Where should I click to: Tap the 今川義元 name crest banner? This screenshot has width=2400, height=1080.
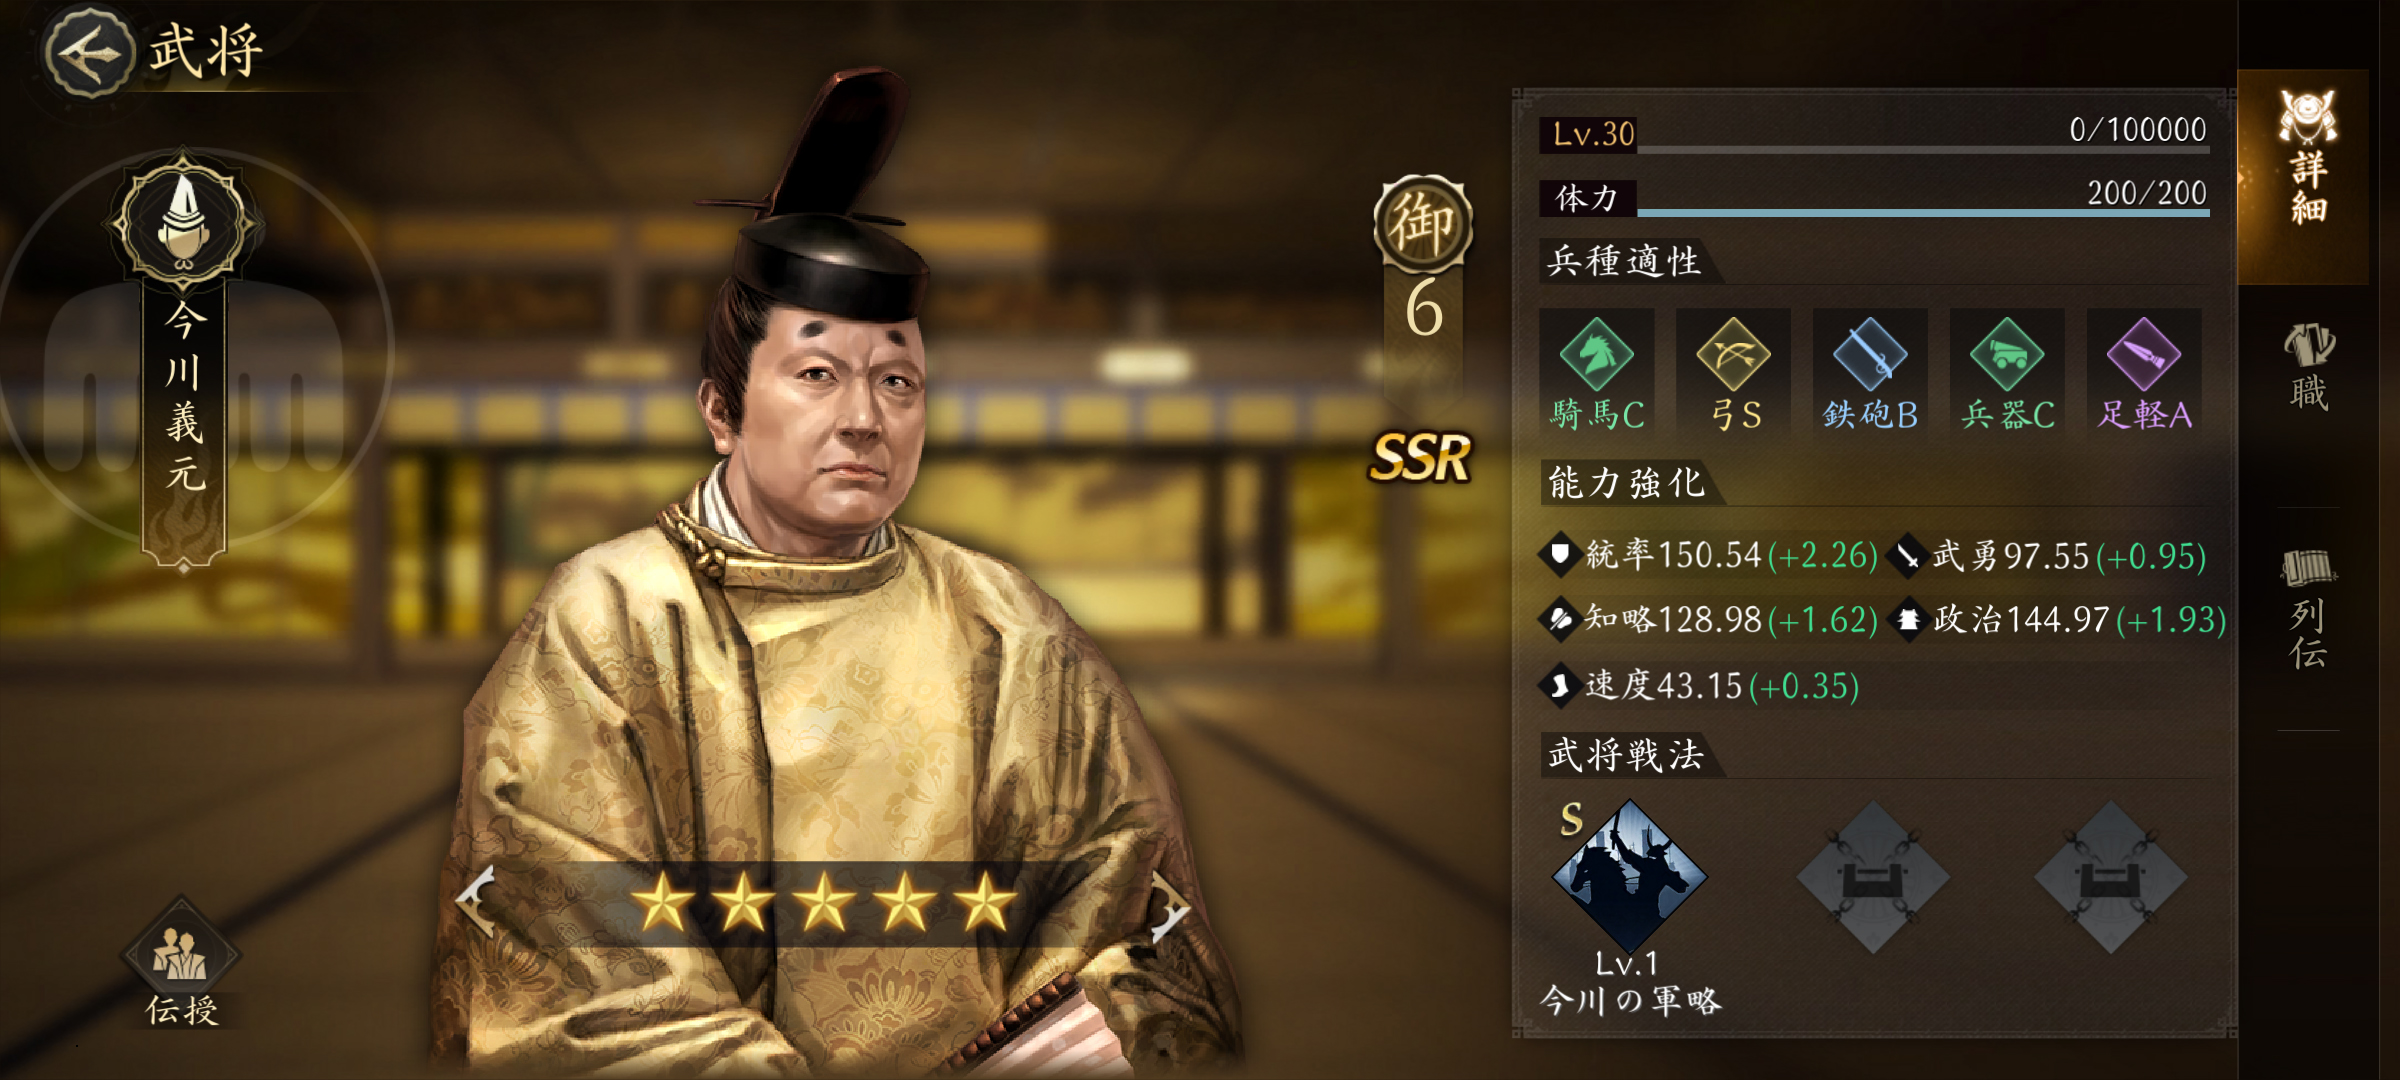(x=184, y=362)
